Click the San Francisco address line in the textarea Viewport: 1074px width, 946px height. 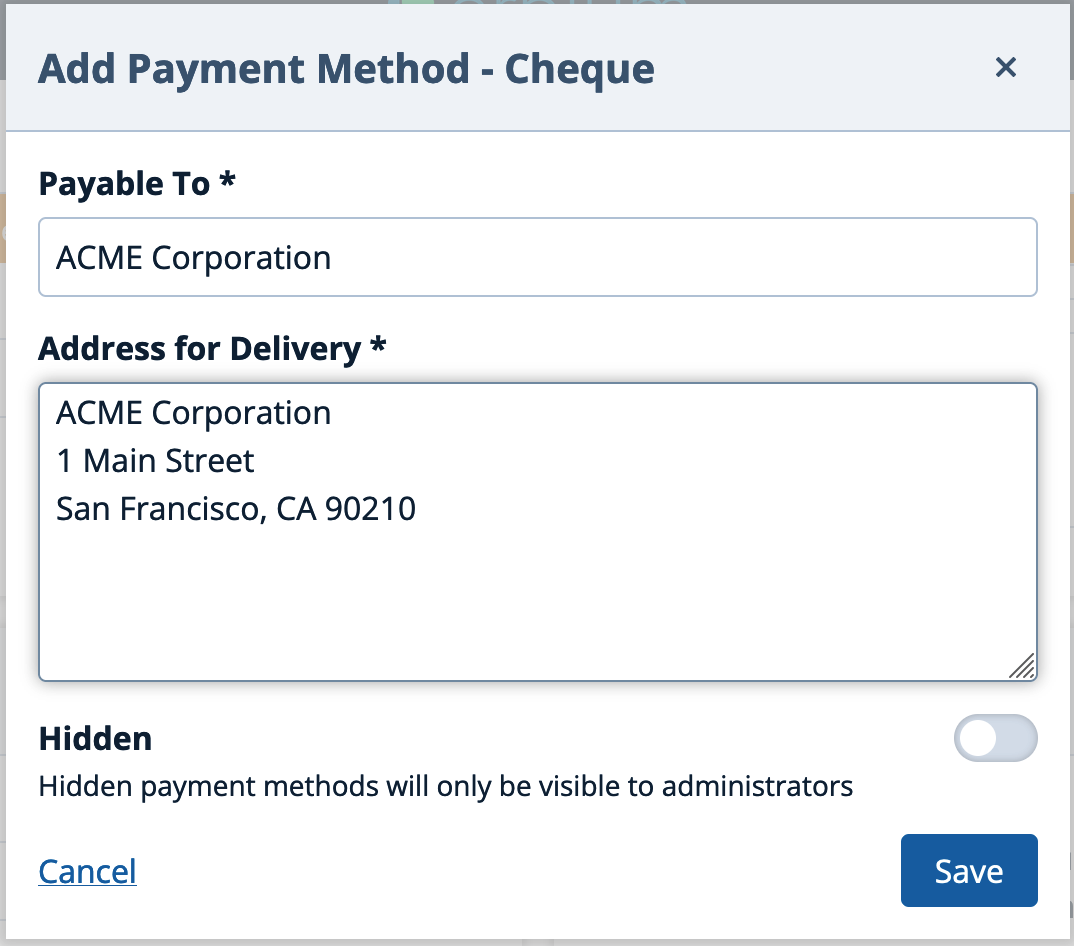click(235, 508)
